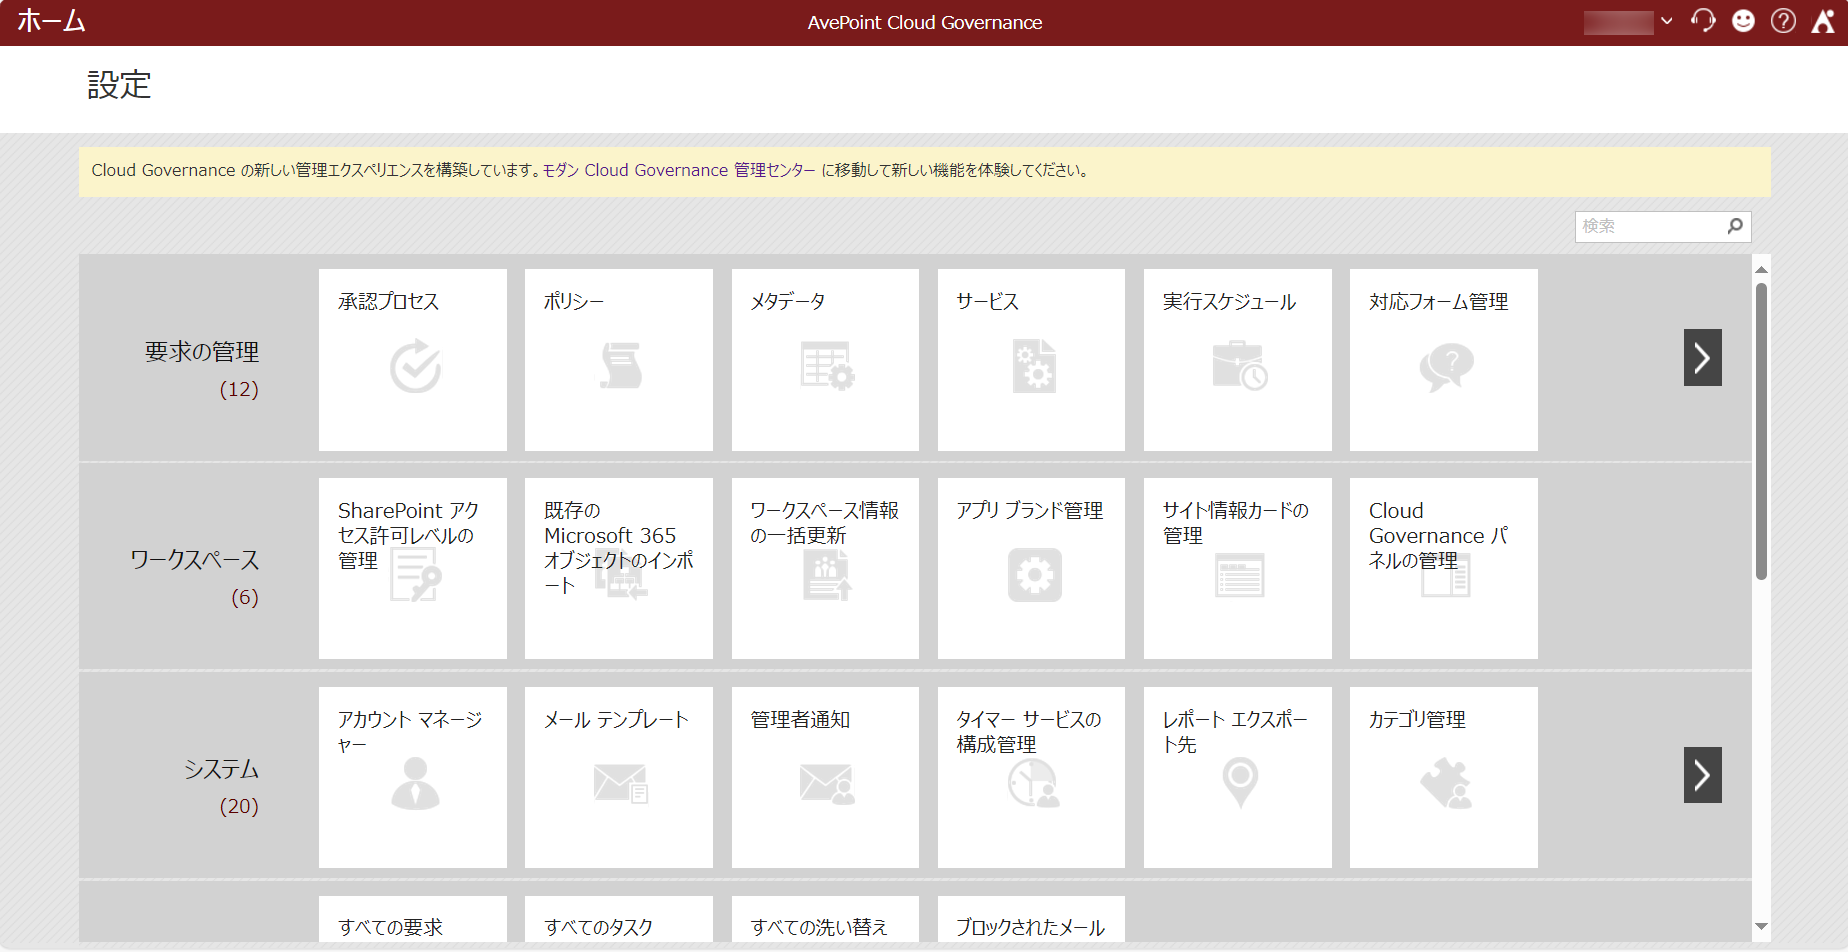Screen dimensions: 1848x952
Task: Open Cloud Governance パネルの管理 tile
Action: point(1444,568)
